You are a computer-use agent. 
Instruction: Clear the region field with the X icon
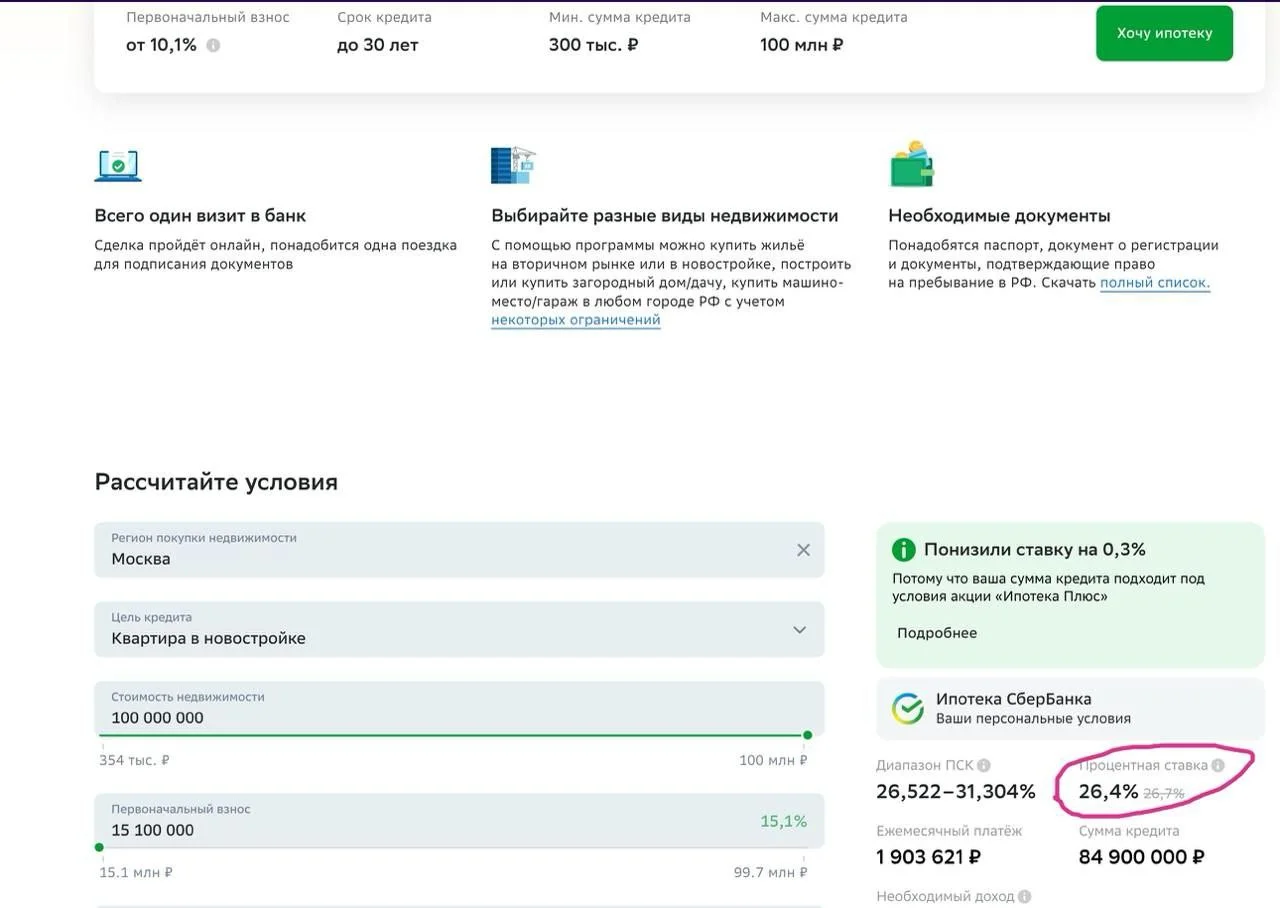pyautogui.click(x=803, y=550)
